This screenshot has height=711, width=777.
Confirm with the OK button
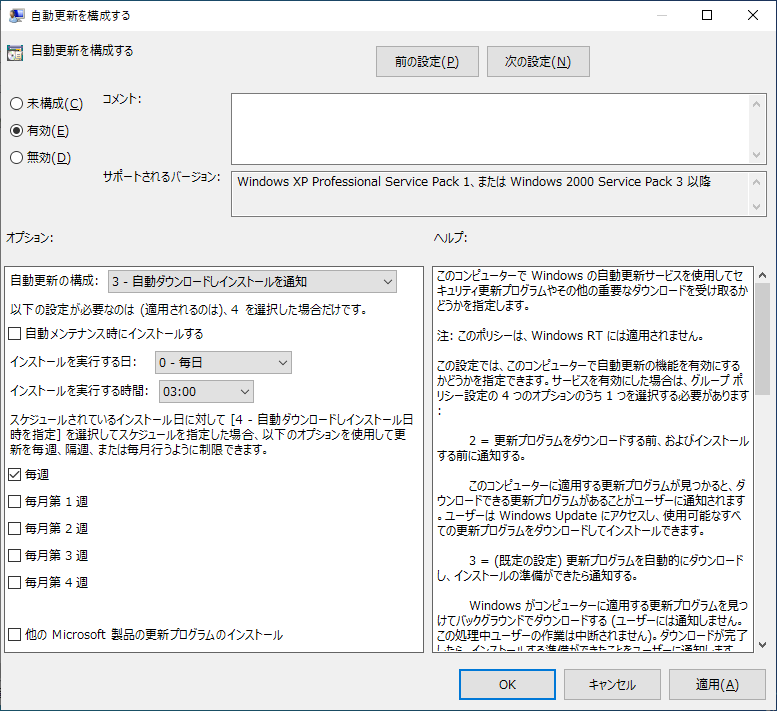pyautogui.click(x=507, y=685)
